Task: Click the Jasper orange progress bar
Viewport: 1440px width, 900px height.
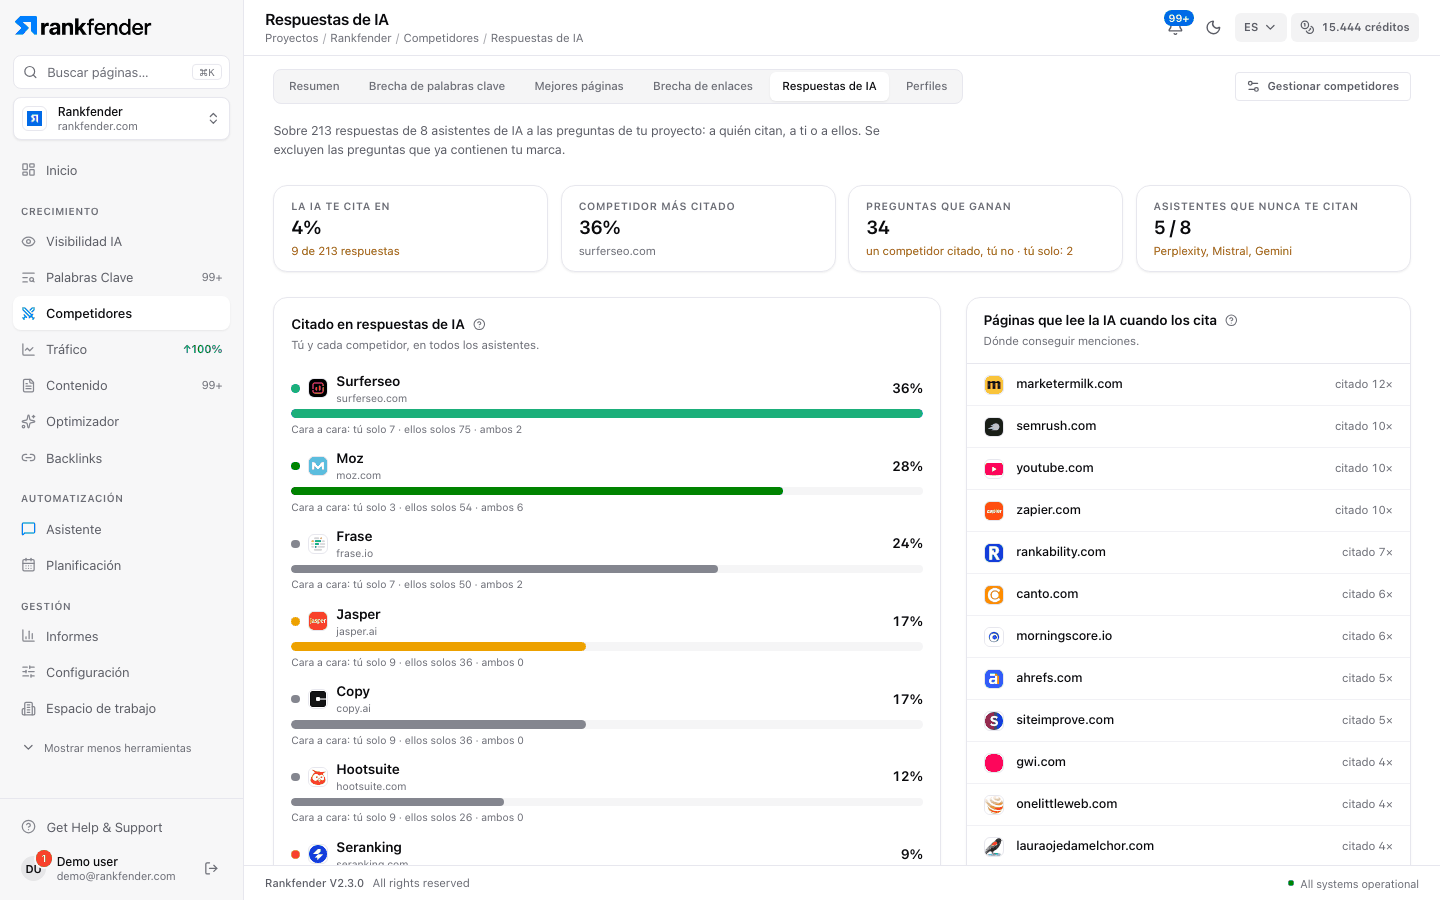Action: coord(438,646)
